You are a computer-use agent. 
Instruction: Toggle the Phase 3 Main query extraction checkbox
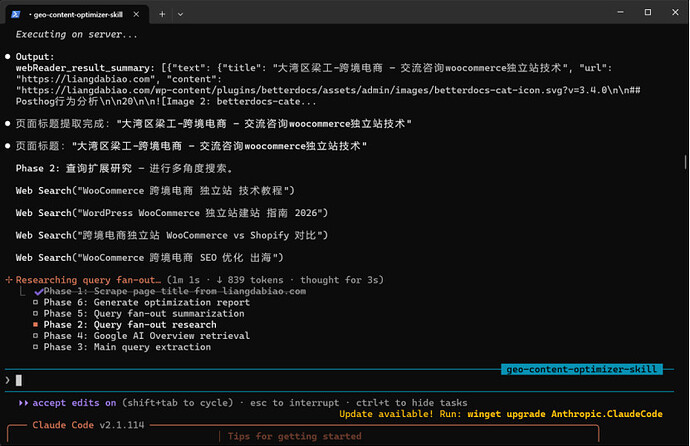[35, 347]
